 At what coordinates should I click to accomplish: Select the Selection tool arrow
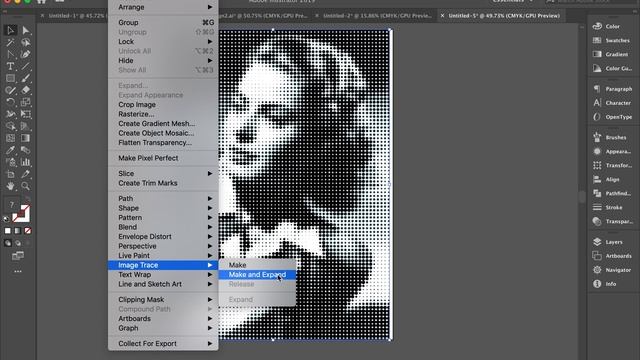click(x=11, y=30)
